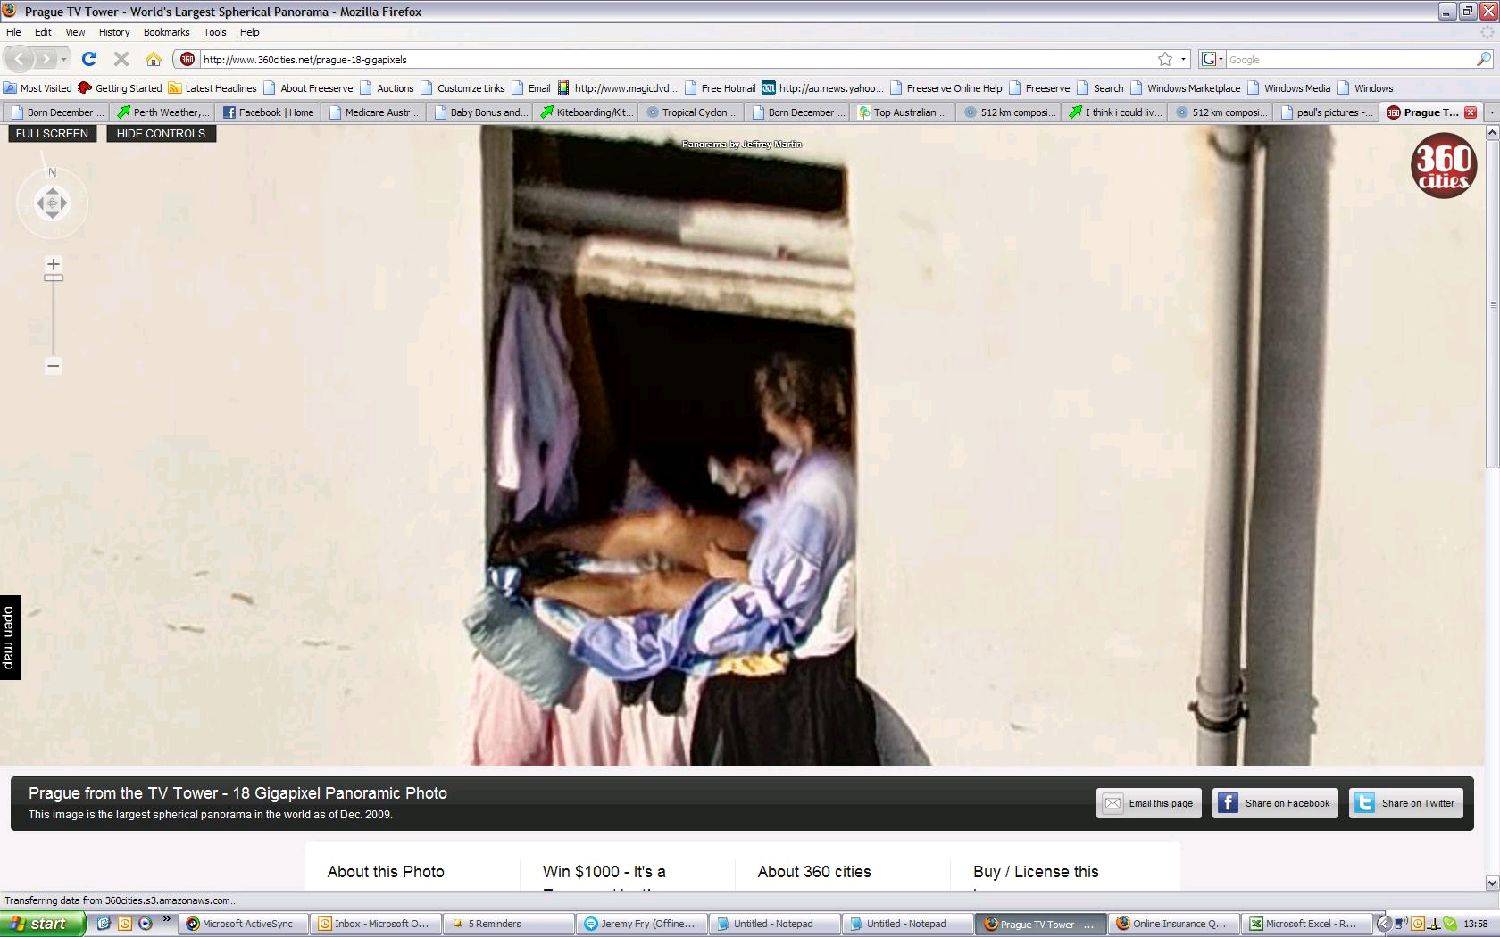Open the address bar history dropdown arrow
1500x937 pixels.
[x=1184, y=59]
